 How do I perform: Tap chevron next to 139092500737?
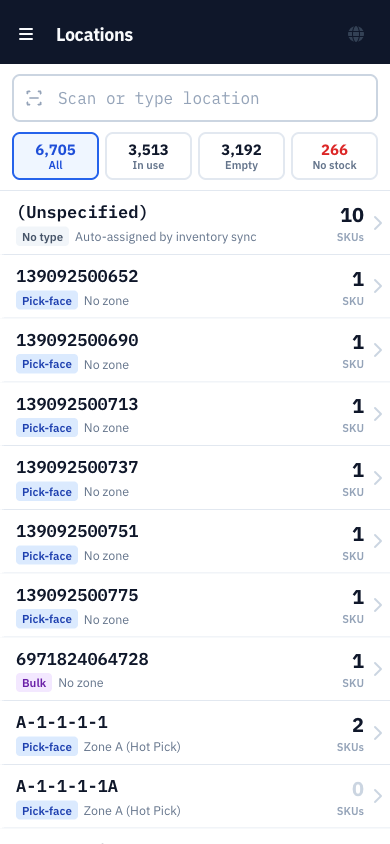click(x=378, y=478)
